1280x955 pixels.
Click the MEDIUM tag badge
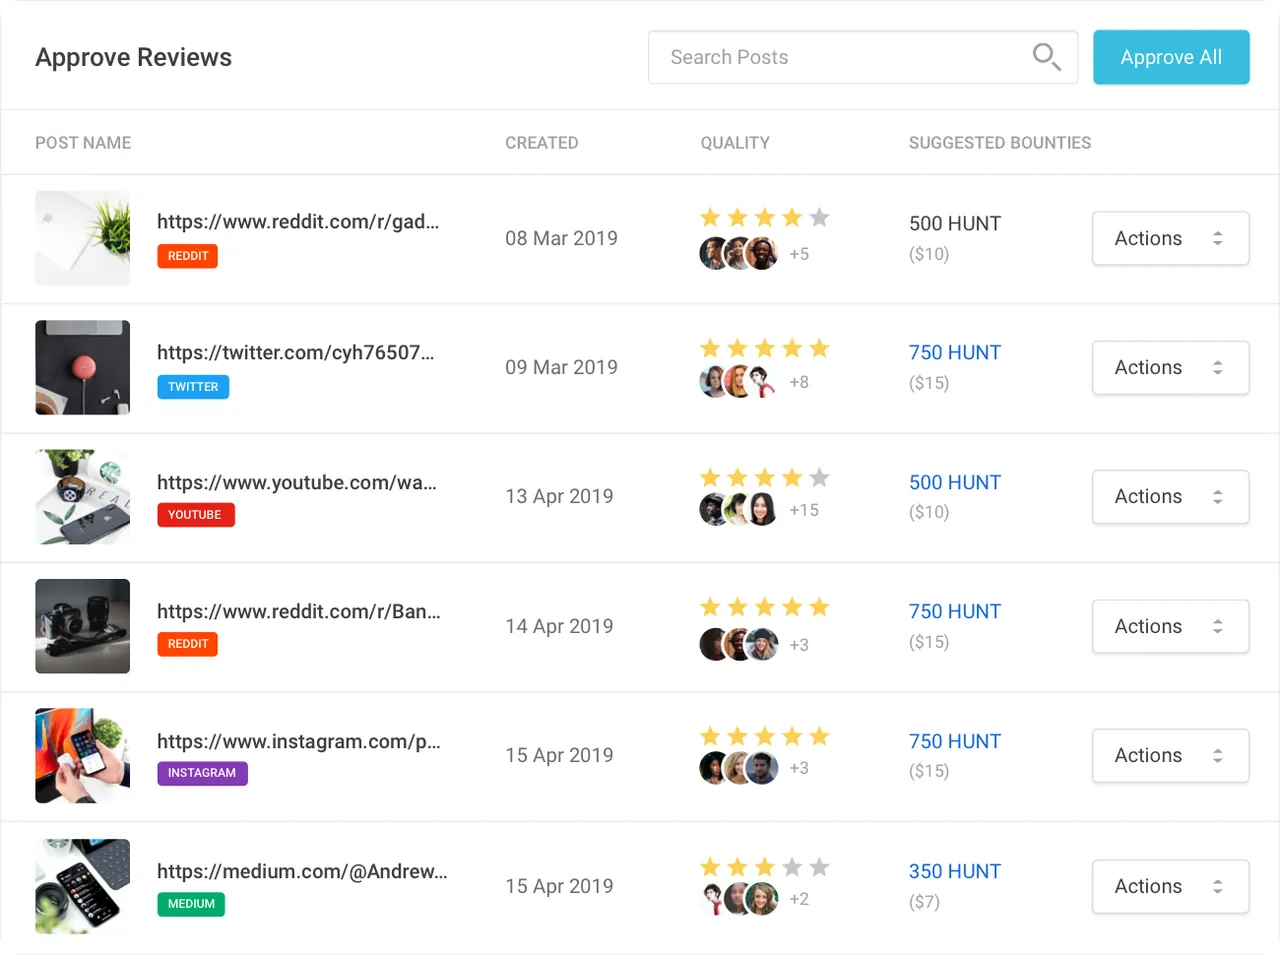click(191, 904)
